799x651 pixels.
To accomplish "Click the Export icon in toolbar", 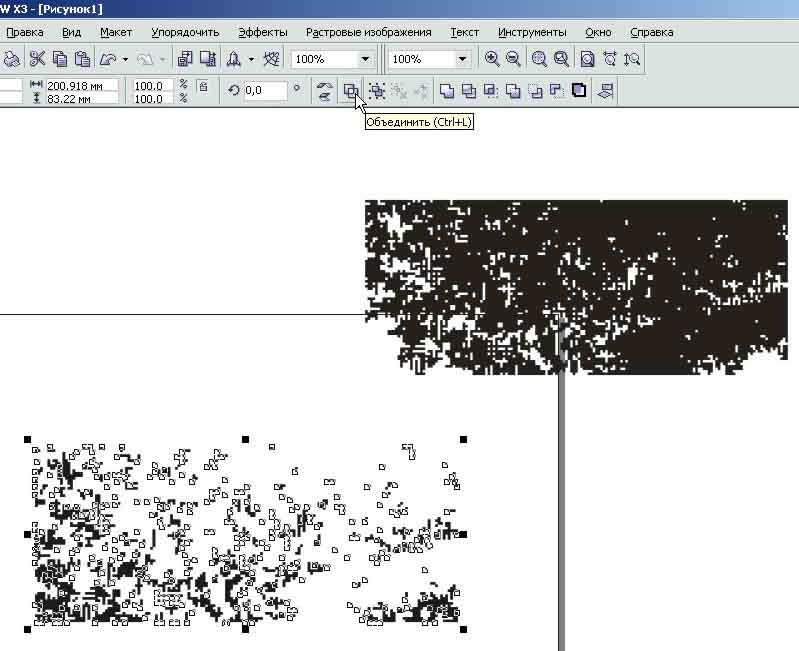I will [x=207, y=60].
